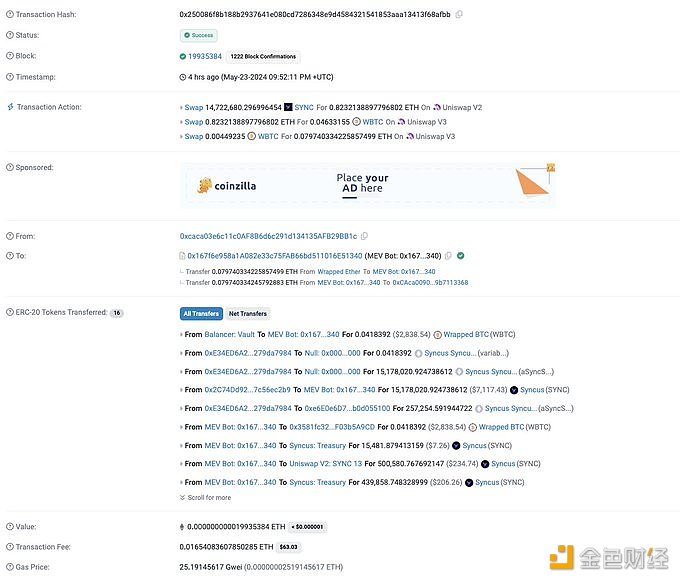Click the 0.01654083607850285 ETH fee text
Image resolution: width=680 pixels, height=581 pixels.
coord(226,547)
